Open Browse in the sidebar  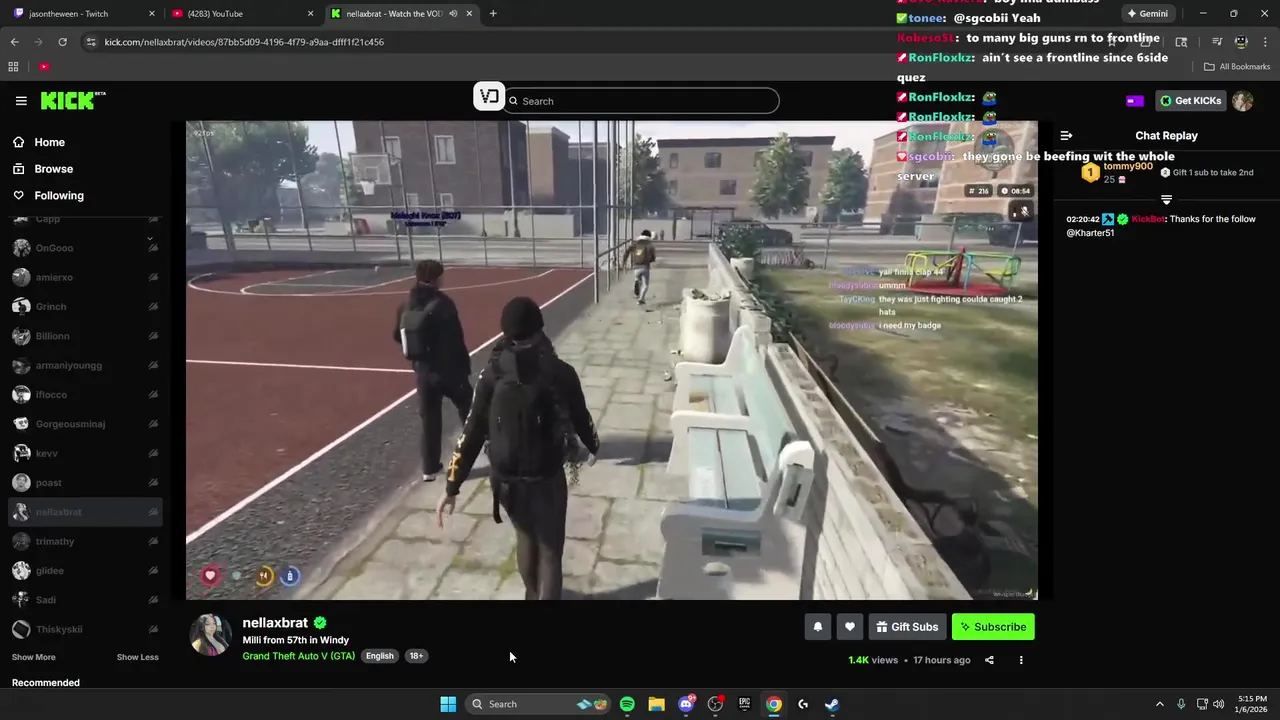pos(53,169)
